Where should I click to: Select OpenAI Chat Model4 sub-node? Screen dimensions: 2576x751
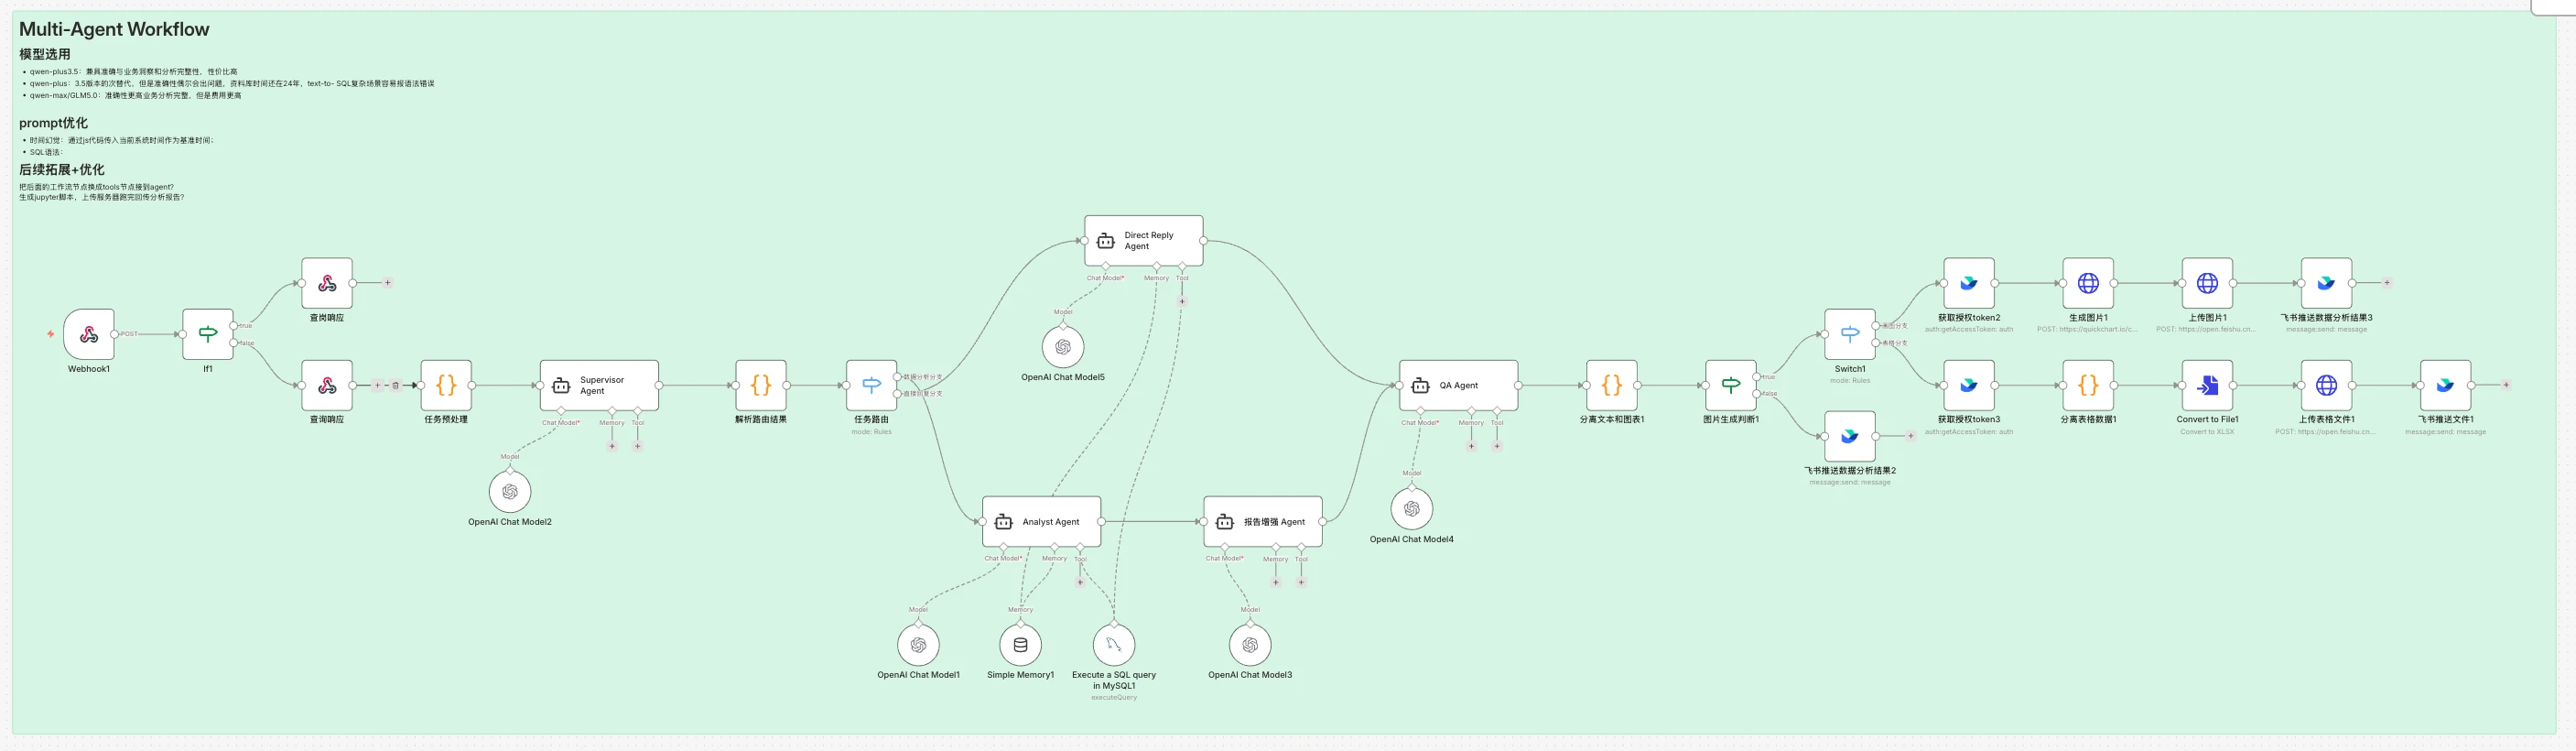[1412, 509]
